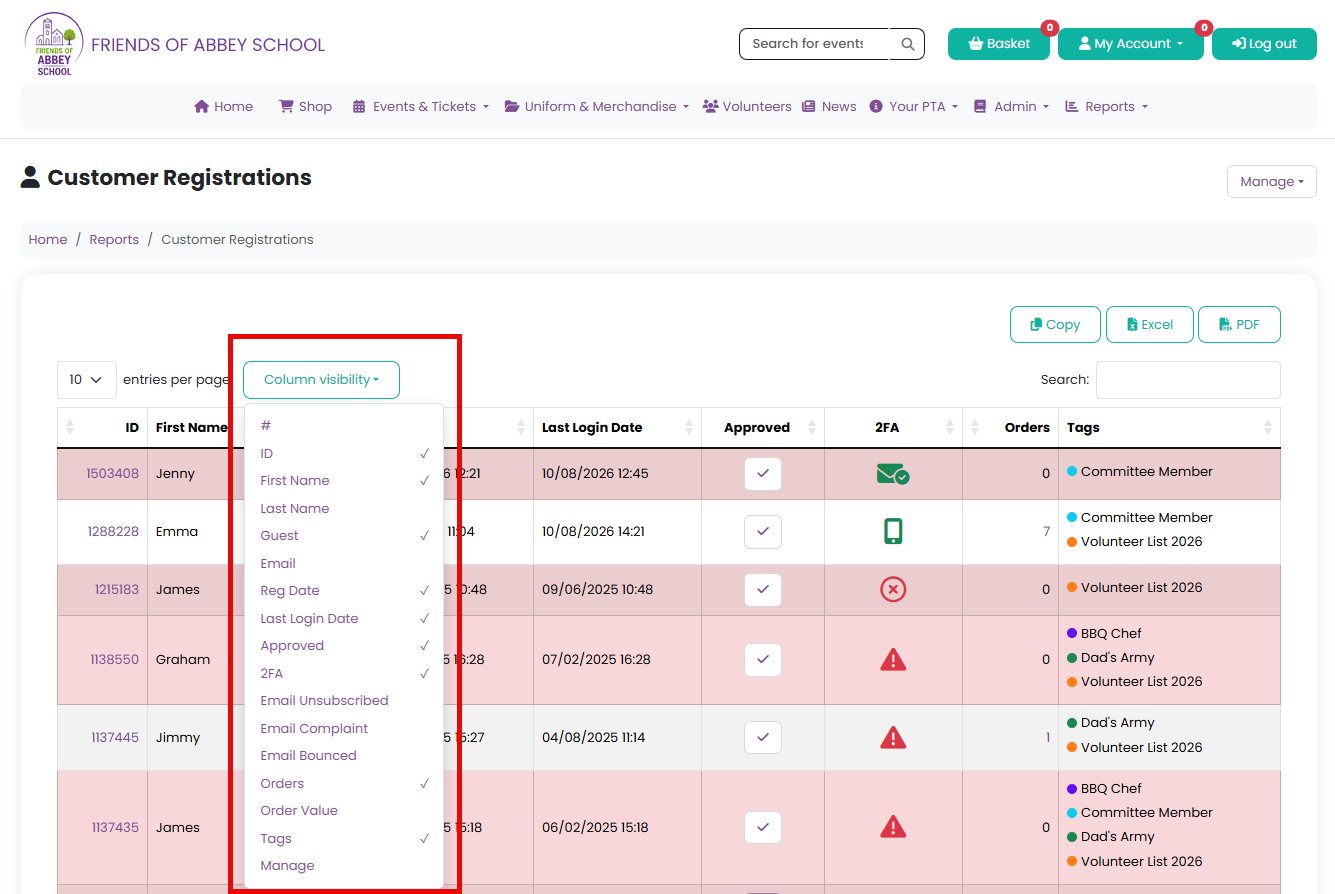The height and width of the screenshot is (894, 1335).
Task: Open Volunteers in the navigation bar
Action: 747,107
